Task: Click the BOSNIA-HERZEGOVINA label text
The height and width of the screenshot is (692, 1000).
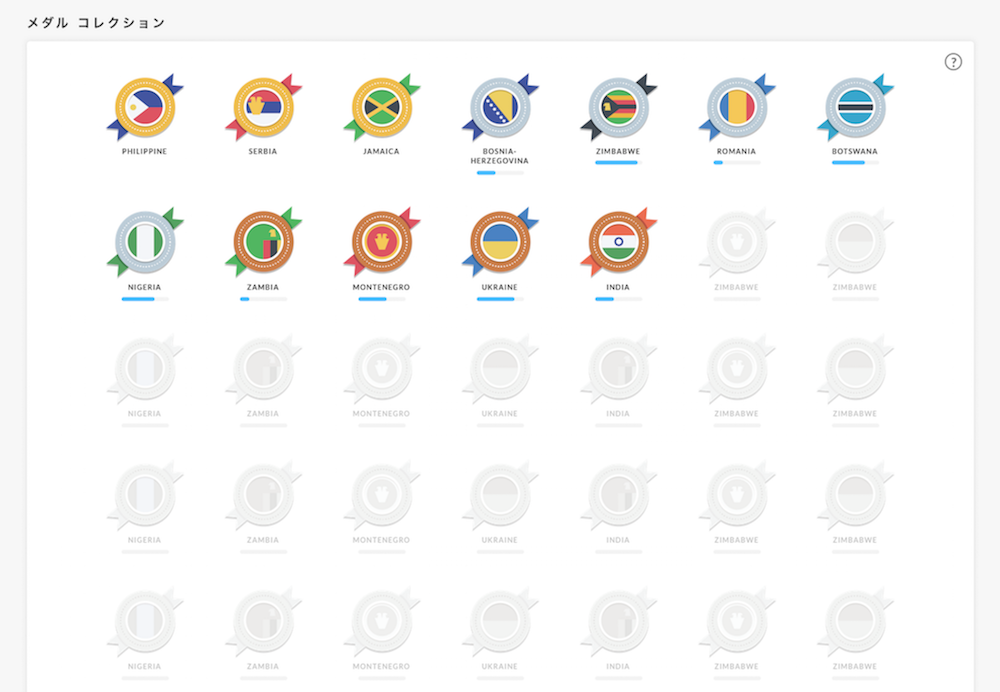Action: [x=500, y=156]
